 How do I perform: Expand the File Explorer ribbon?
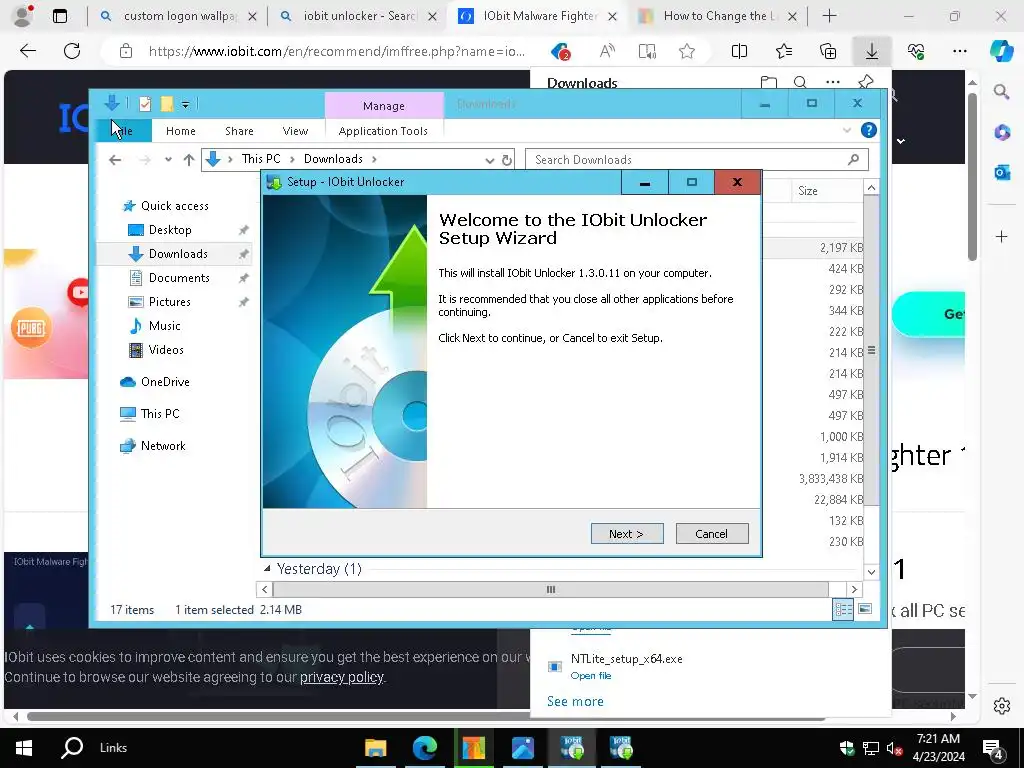(846, 130)
